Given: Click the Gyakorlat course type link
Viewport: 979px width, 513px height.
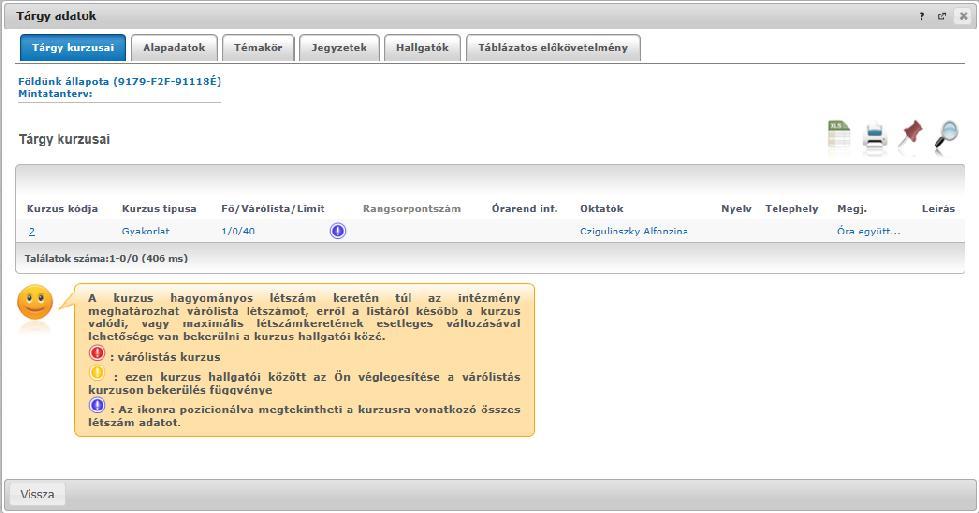Looking at the screenshot, I should coord(145,232).
